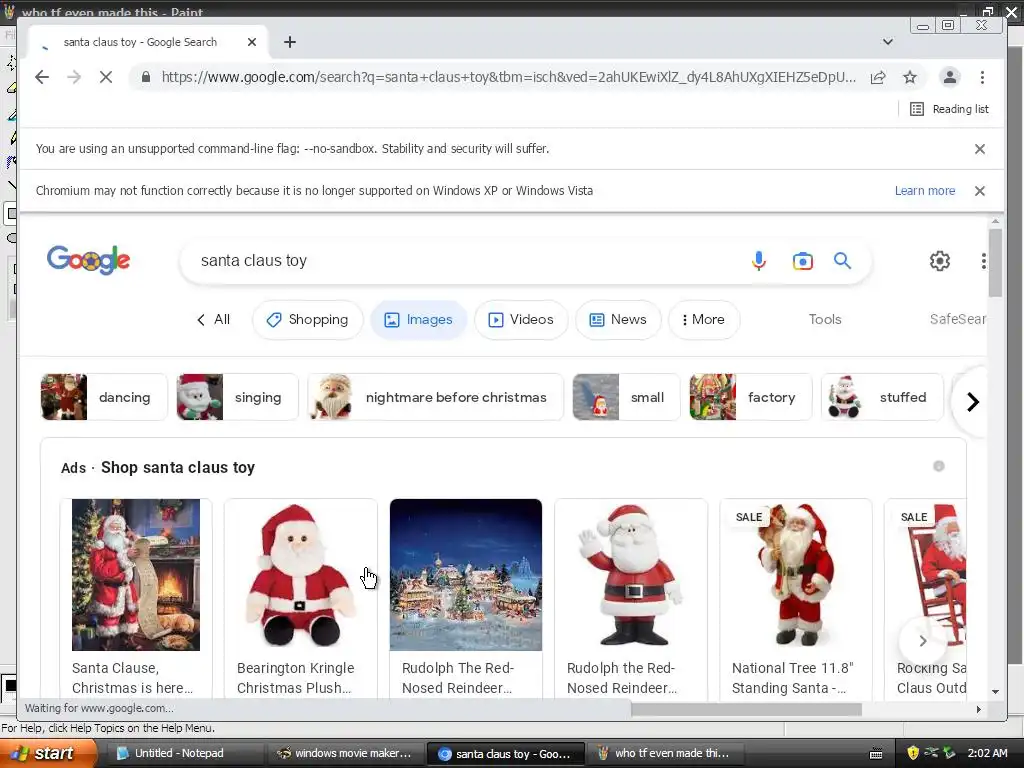Select the Images tab

419,319
